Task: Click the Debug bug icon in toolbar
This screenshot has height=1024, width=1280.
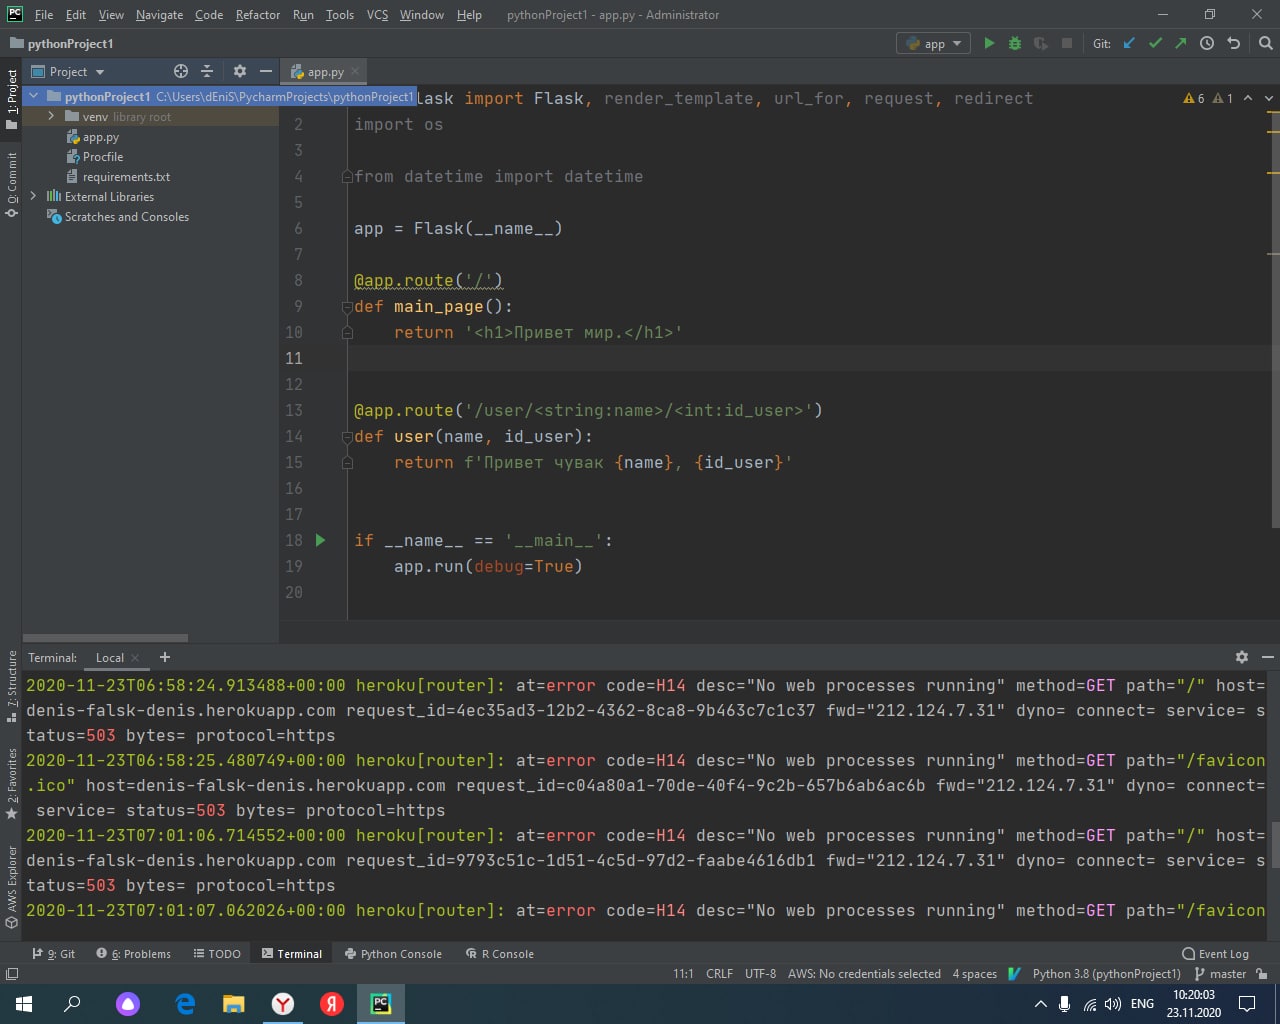Action: 1015,43
